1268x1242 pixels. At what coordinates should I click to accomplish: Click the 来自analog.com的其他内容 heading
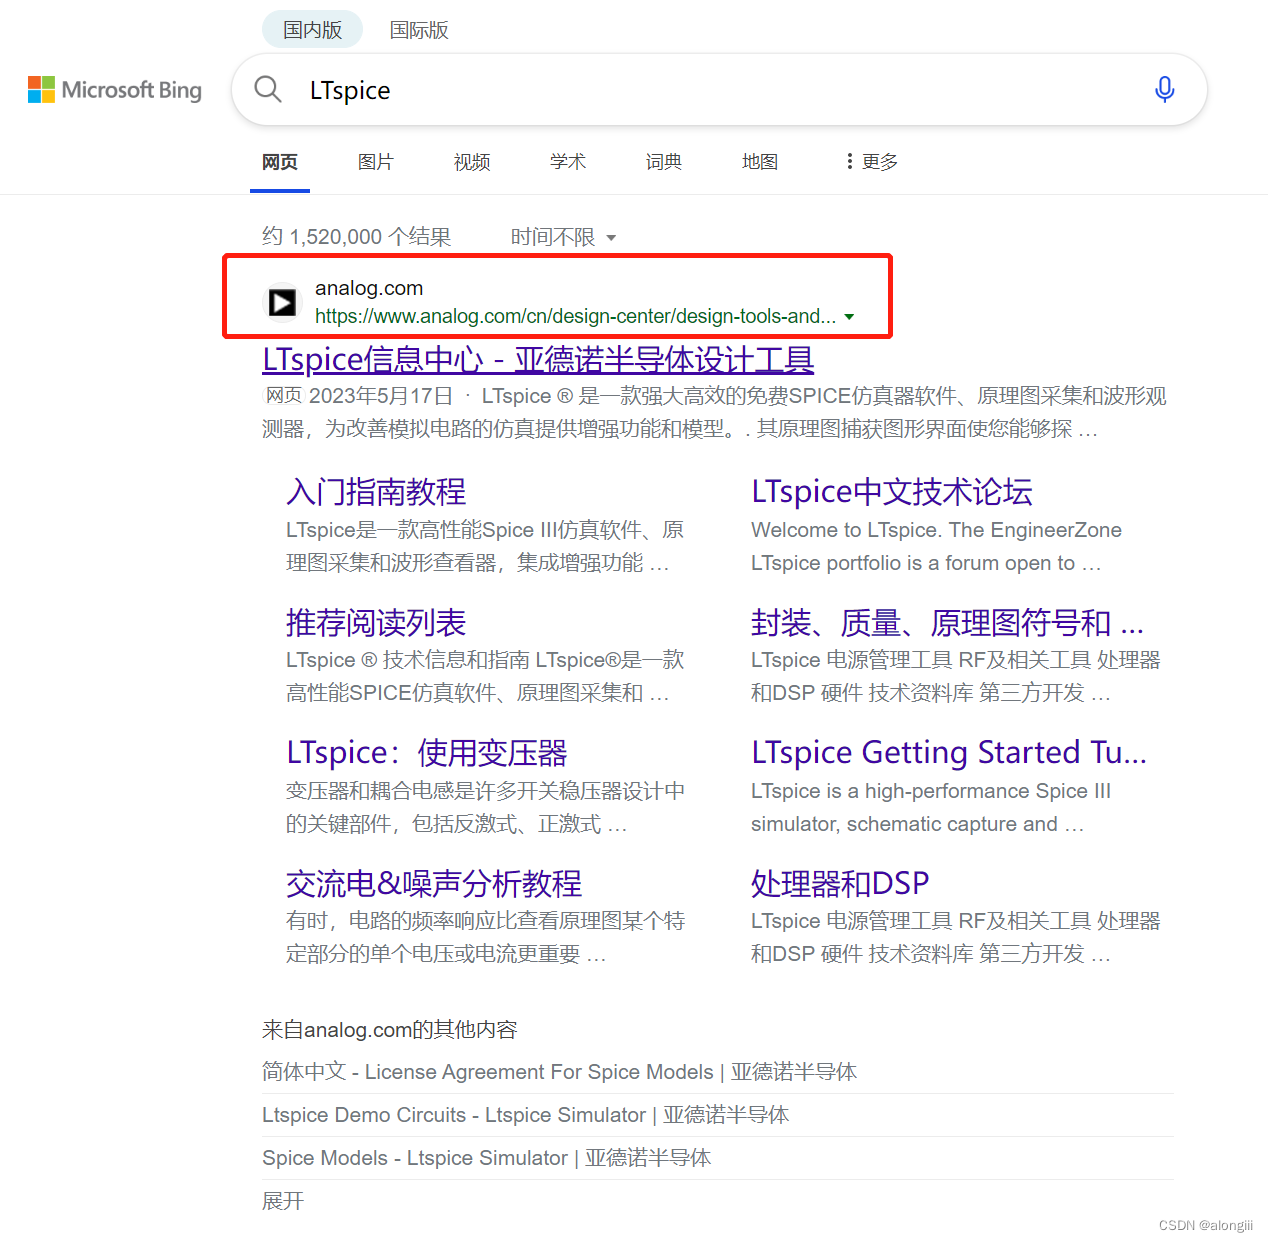point(389,1030)
